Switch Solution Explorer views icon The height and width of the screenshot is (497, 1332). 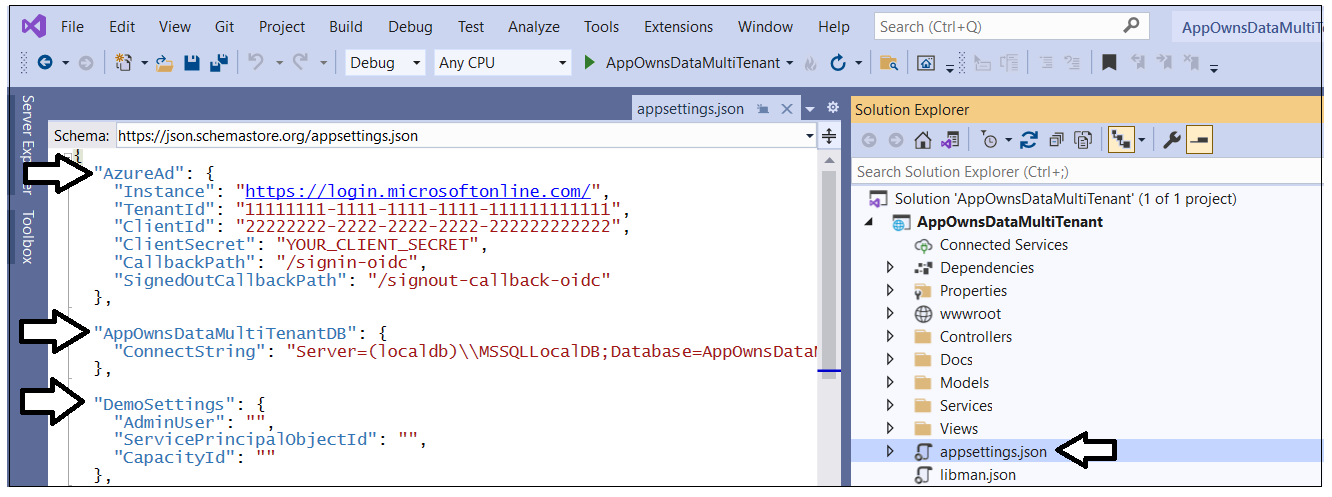click(x=949, y=140)
